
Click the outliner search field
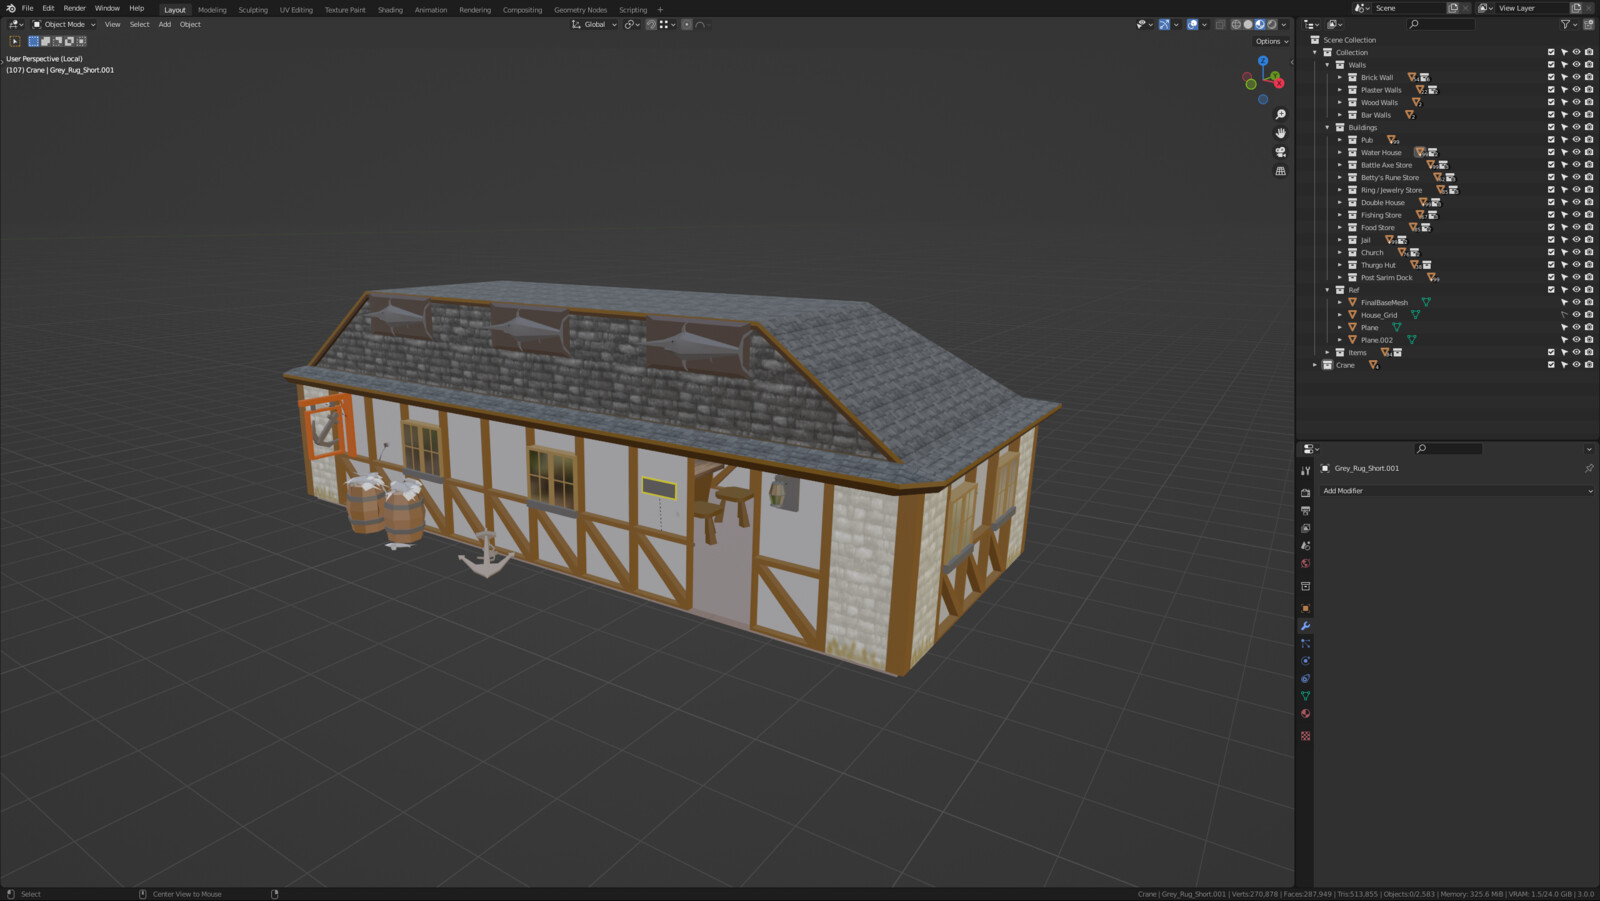[1441, 24]
